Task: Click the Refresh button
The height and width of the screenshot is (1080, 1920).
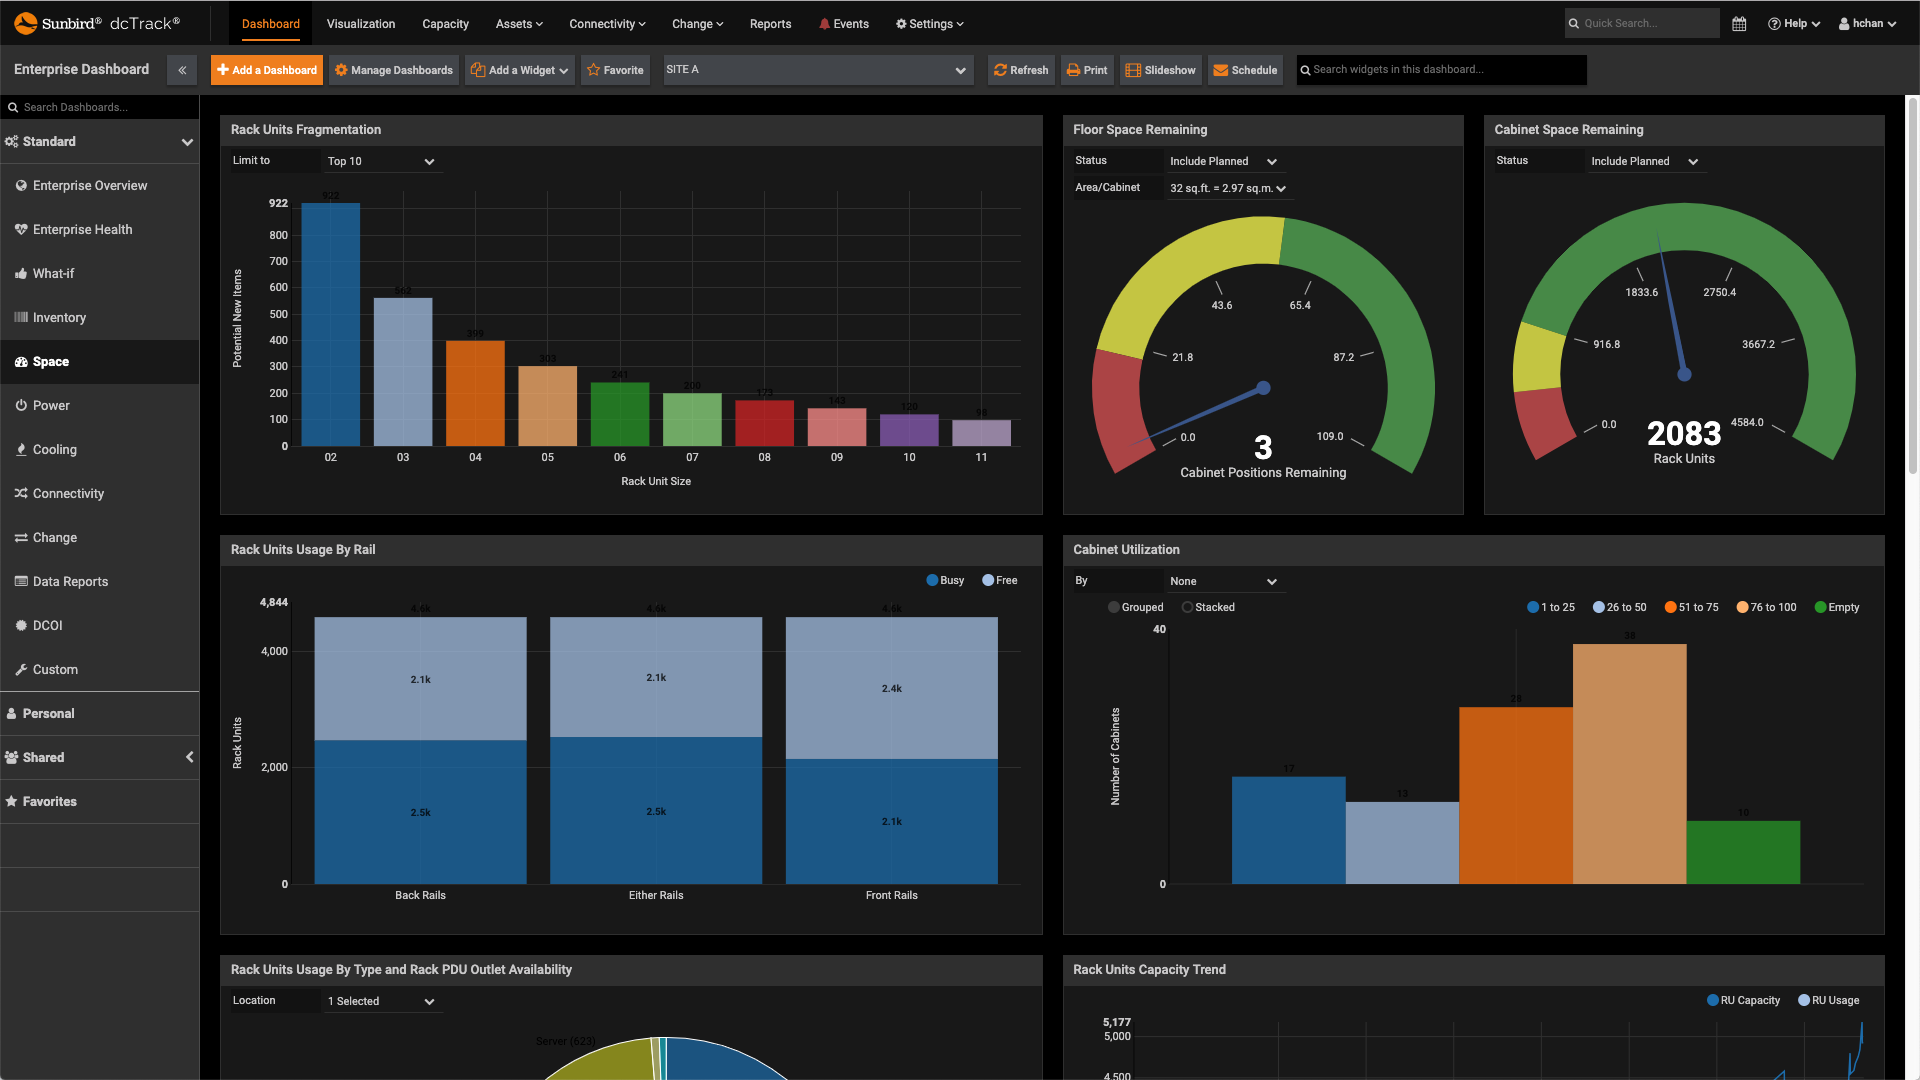Action: (x=1021, y=70)
